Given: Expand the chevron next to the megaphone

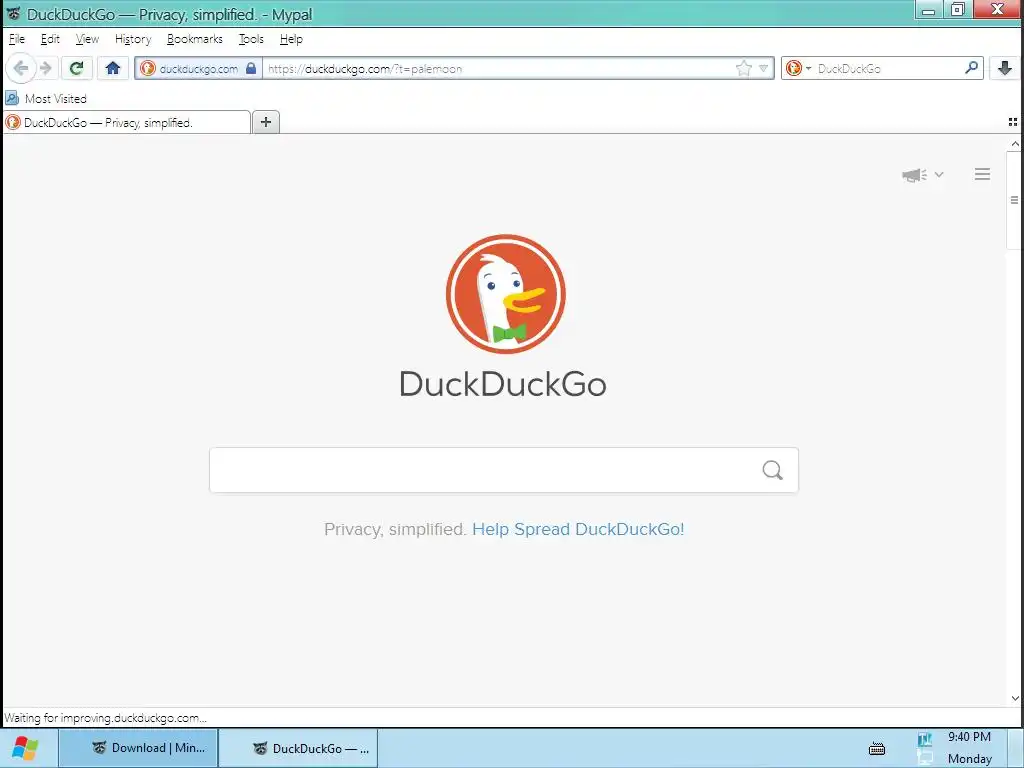Looking at the screenshot, I should (x=939, y=174).
